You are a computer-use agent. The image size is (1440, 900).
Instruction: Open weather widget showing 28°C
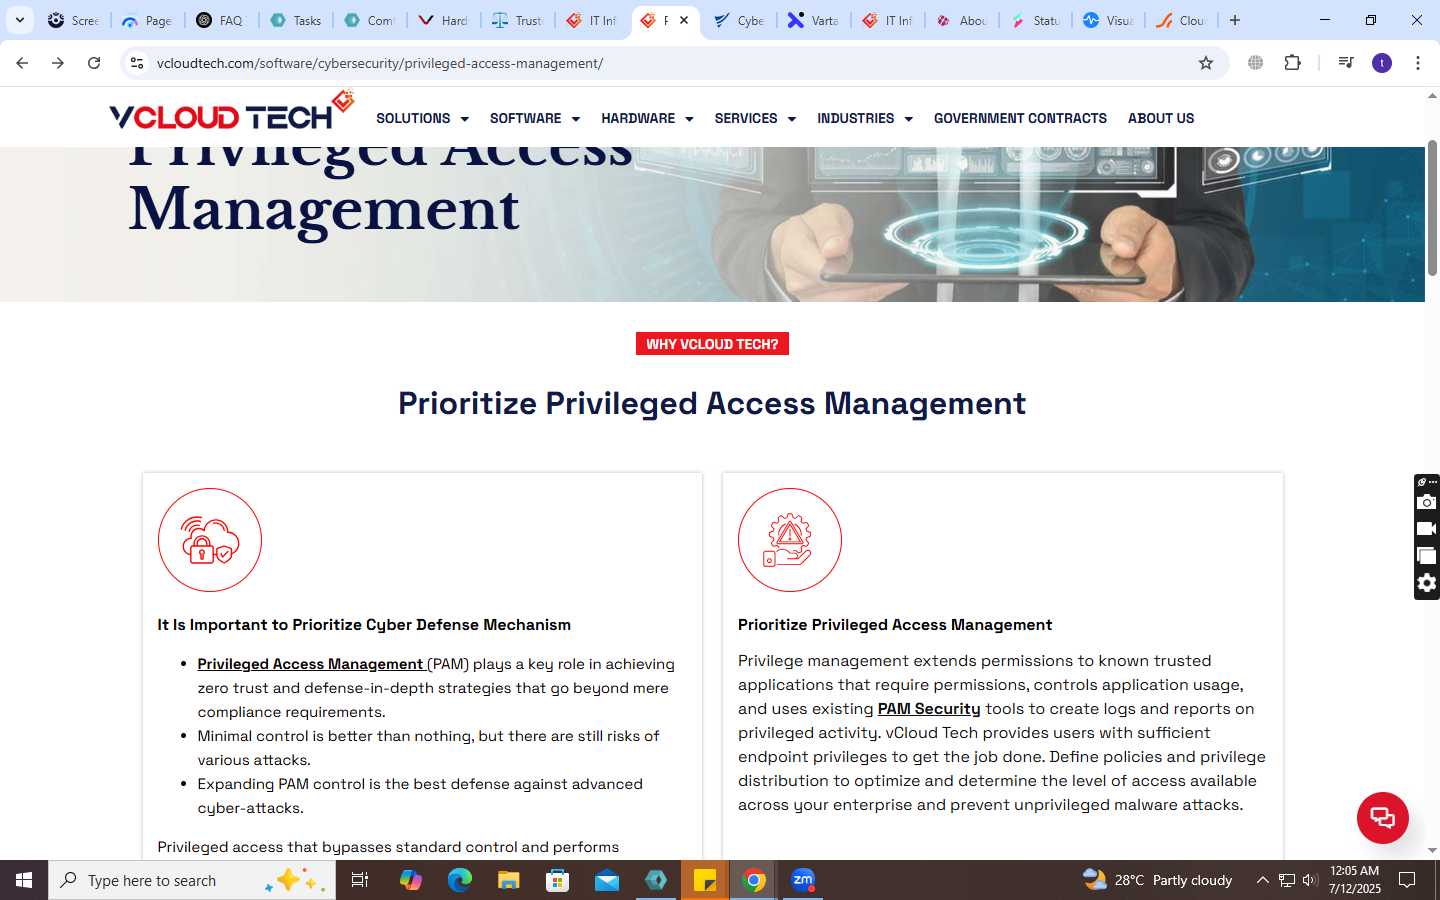(1158, 880)
